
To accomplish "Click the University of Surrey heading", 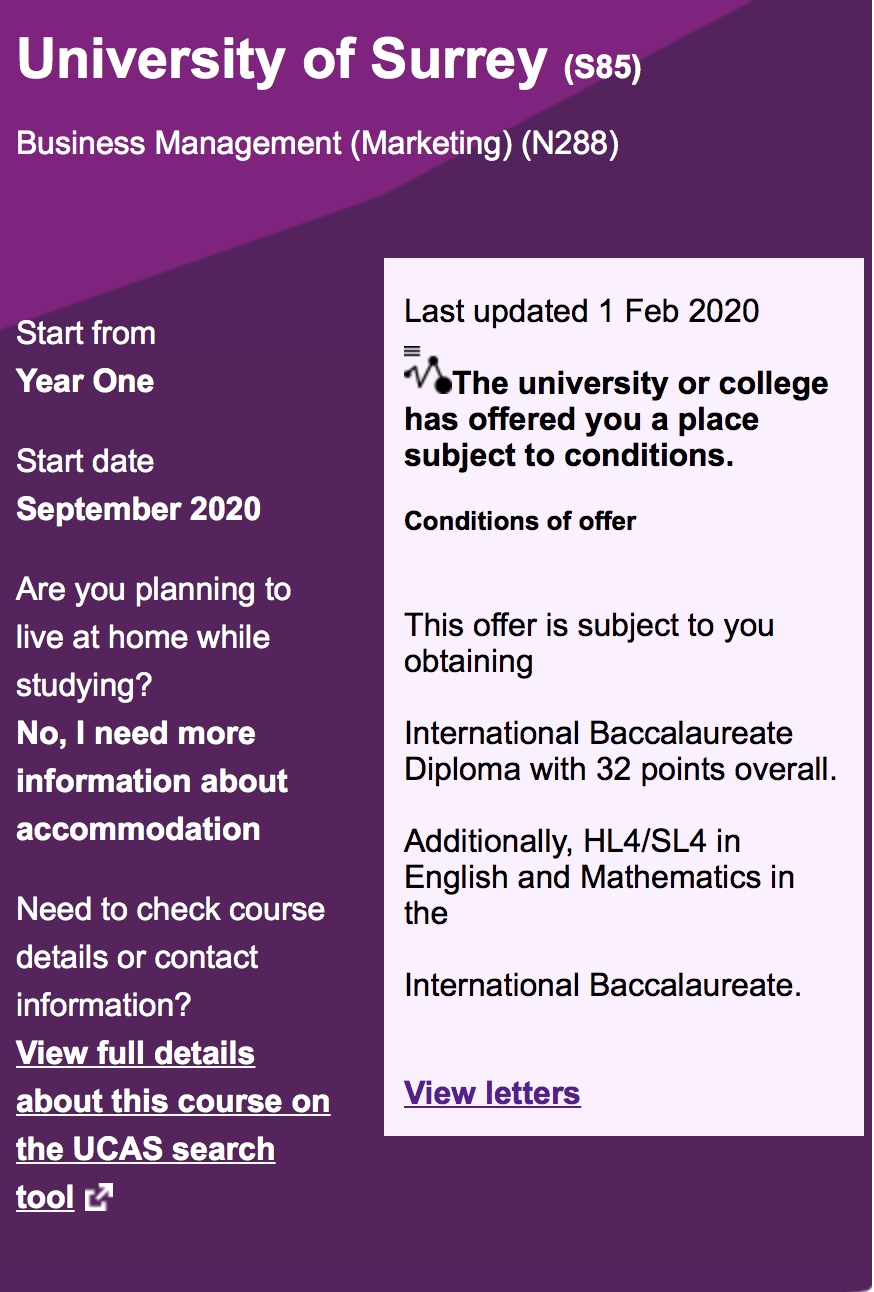I will (283, 60).
